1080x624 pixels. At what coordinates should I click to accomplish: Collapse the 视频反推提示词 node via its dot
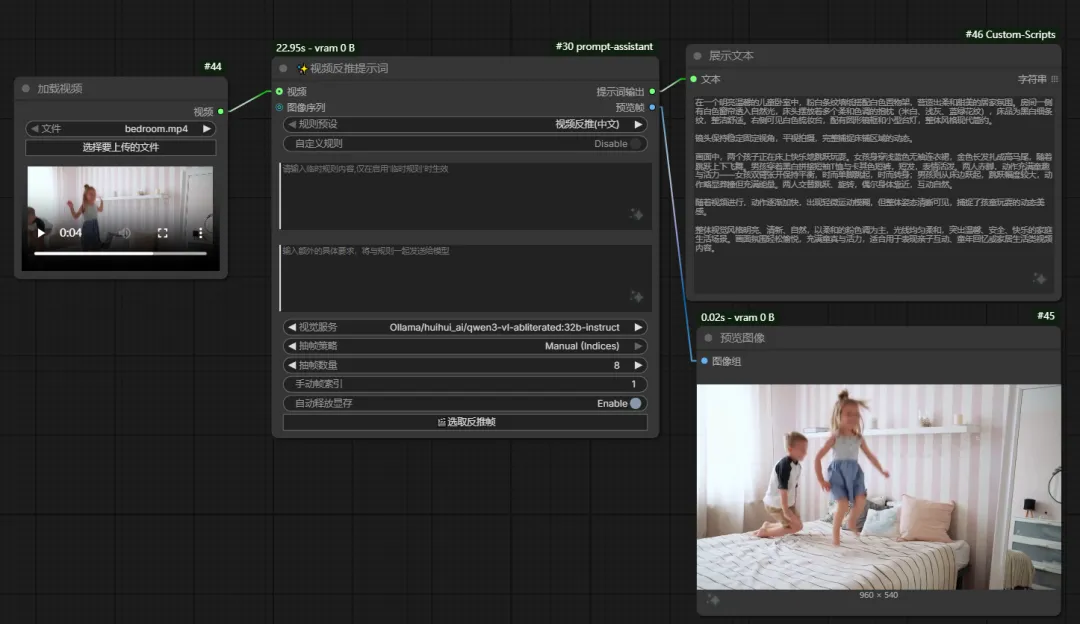click(283, 68)
